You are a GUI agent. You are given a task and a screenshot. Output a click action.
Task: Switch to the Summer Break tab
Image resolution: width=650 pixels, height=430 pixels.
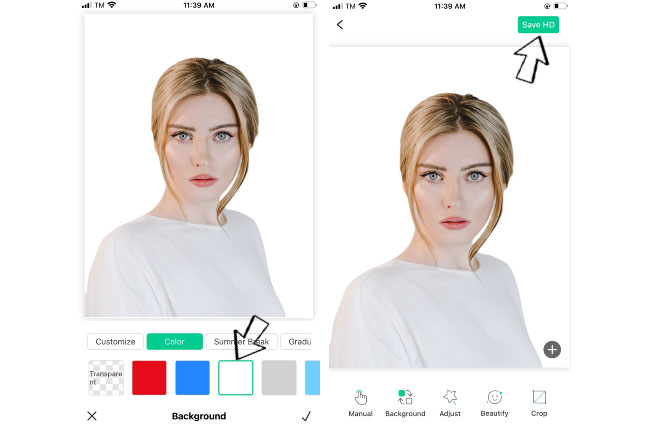pyautogui.click(x=241, y=342)
